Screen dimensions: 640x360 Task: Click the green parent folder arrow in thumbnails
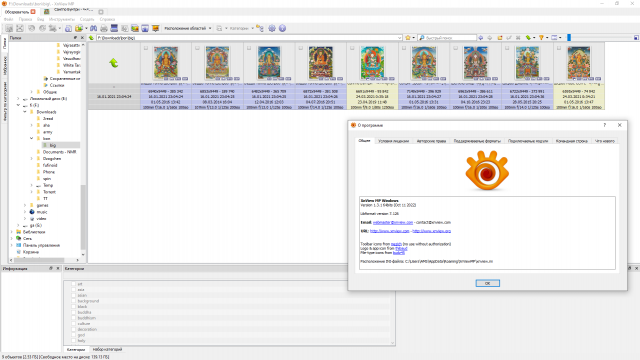[x=113, y=63]
